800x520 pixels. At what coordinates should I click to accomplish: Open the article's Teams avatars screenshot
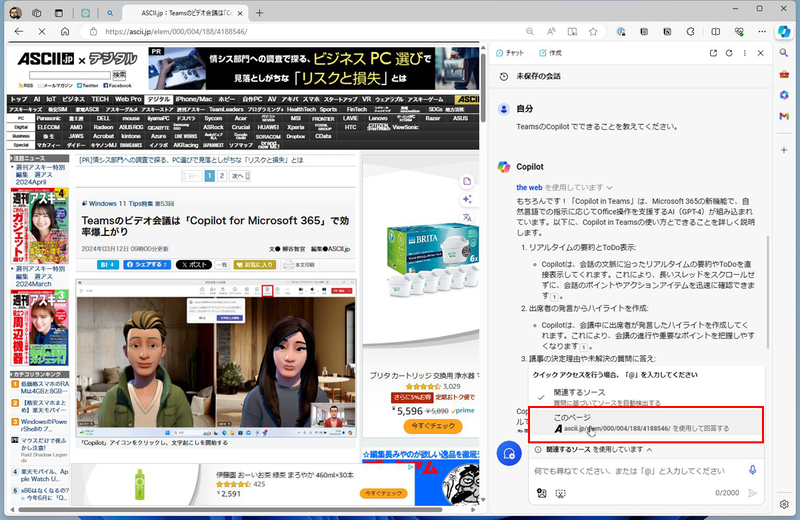[216, 358]
